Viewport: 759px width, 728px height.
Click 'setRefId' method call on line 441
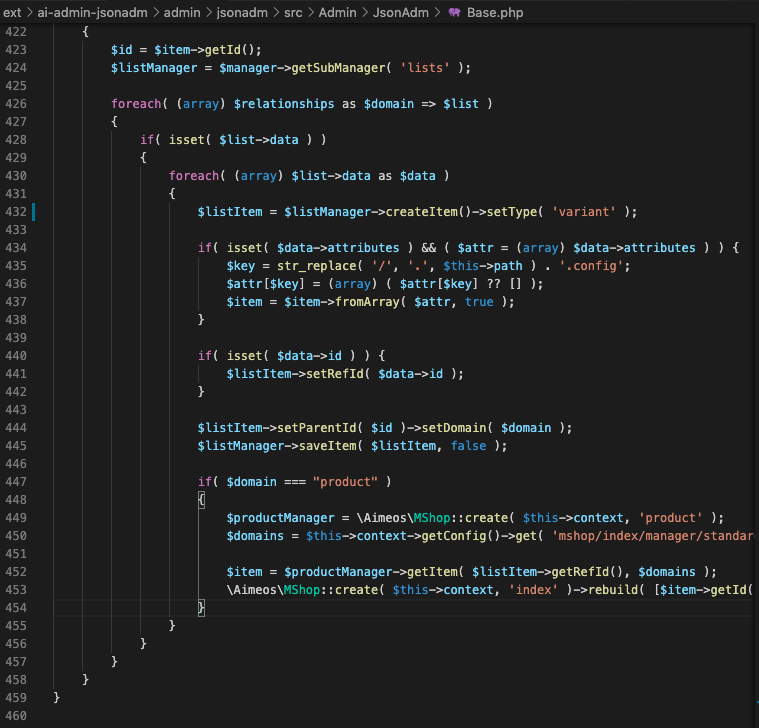coord(334,374)
